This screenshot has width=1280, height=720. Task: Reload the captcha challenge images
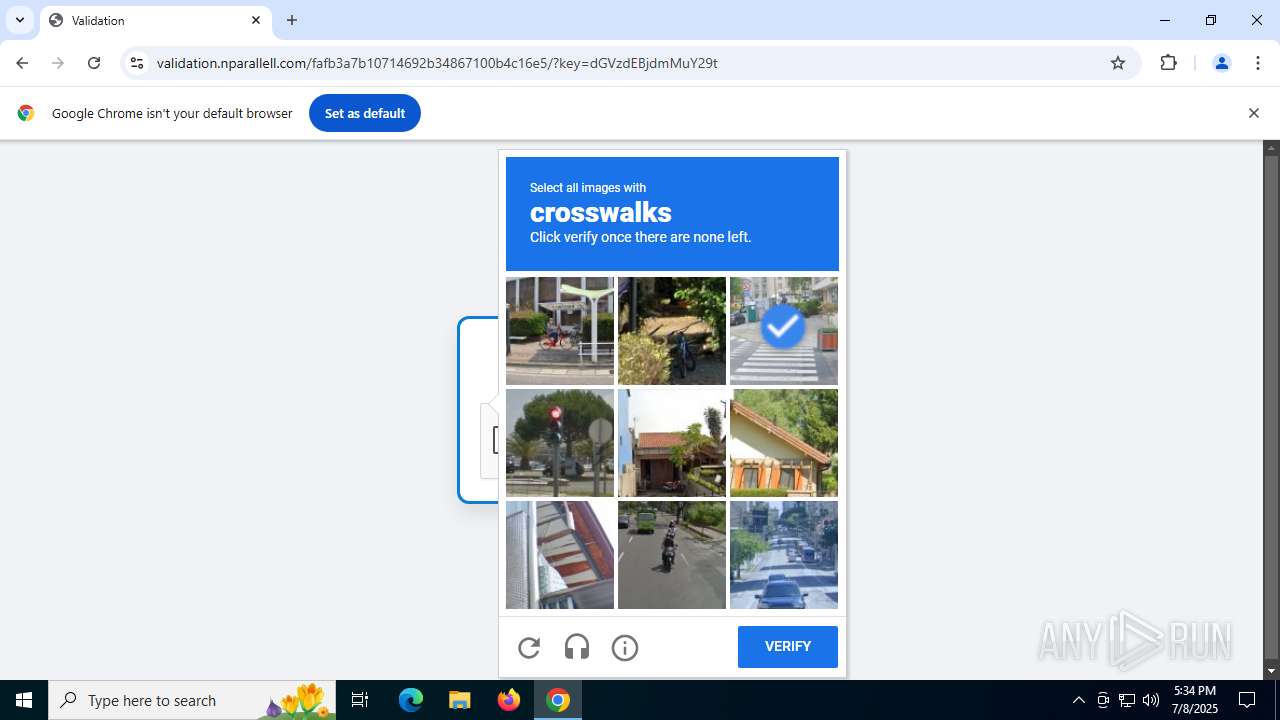click(529, 648)
